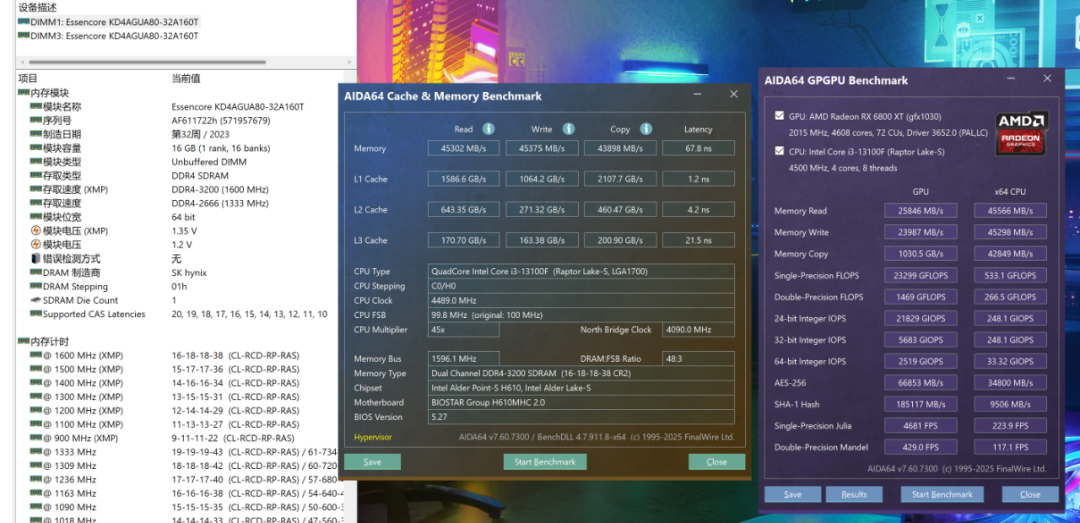Click the serial number row icon
The width and height of the screenshot is (1080, 523).
(36, 121)
